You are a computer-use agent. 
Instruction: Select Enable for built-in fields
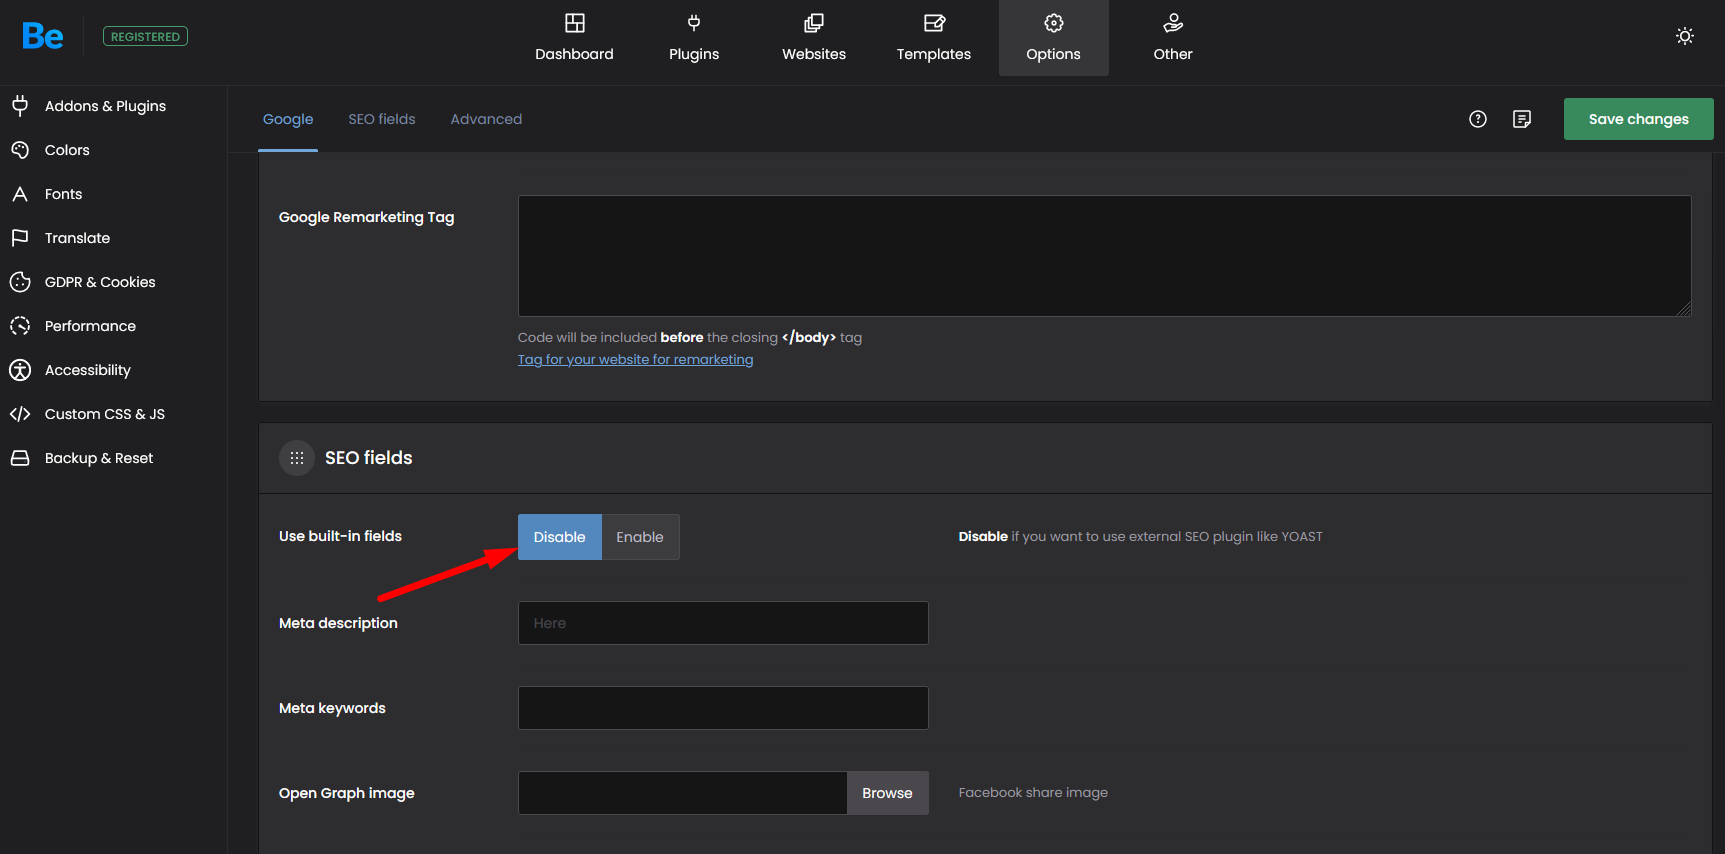(x=640, y=537)
